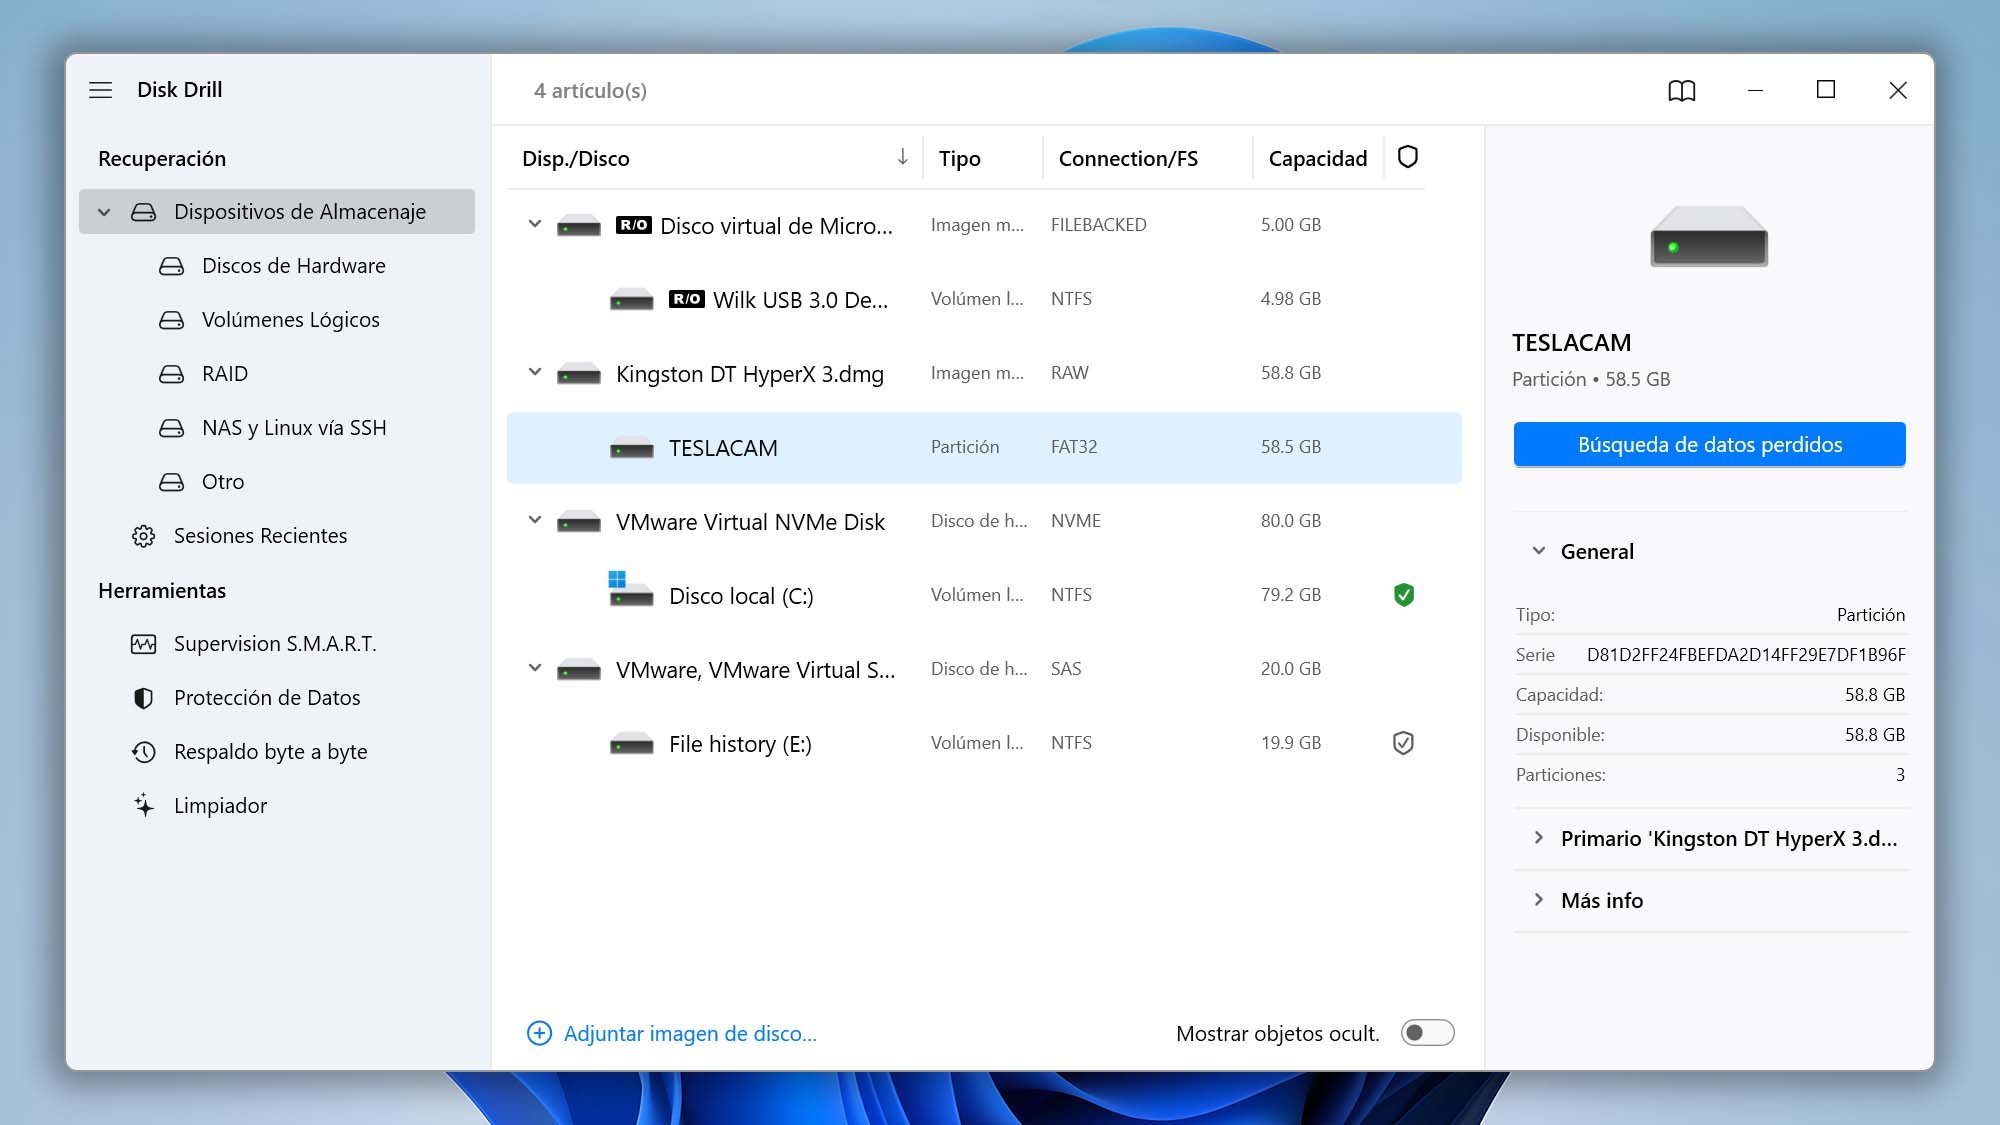Screen dimensions: 2000x1125
Task: Click Búsqueda de datos perdidos button
Action: 1709,444
